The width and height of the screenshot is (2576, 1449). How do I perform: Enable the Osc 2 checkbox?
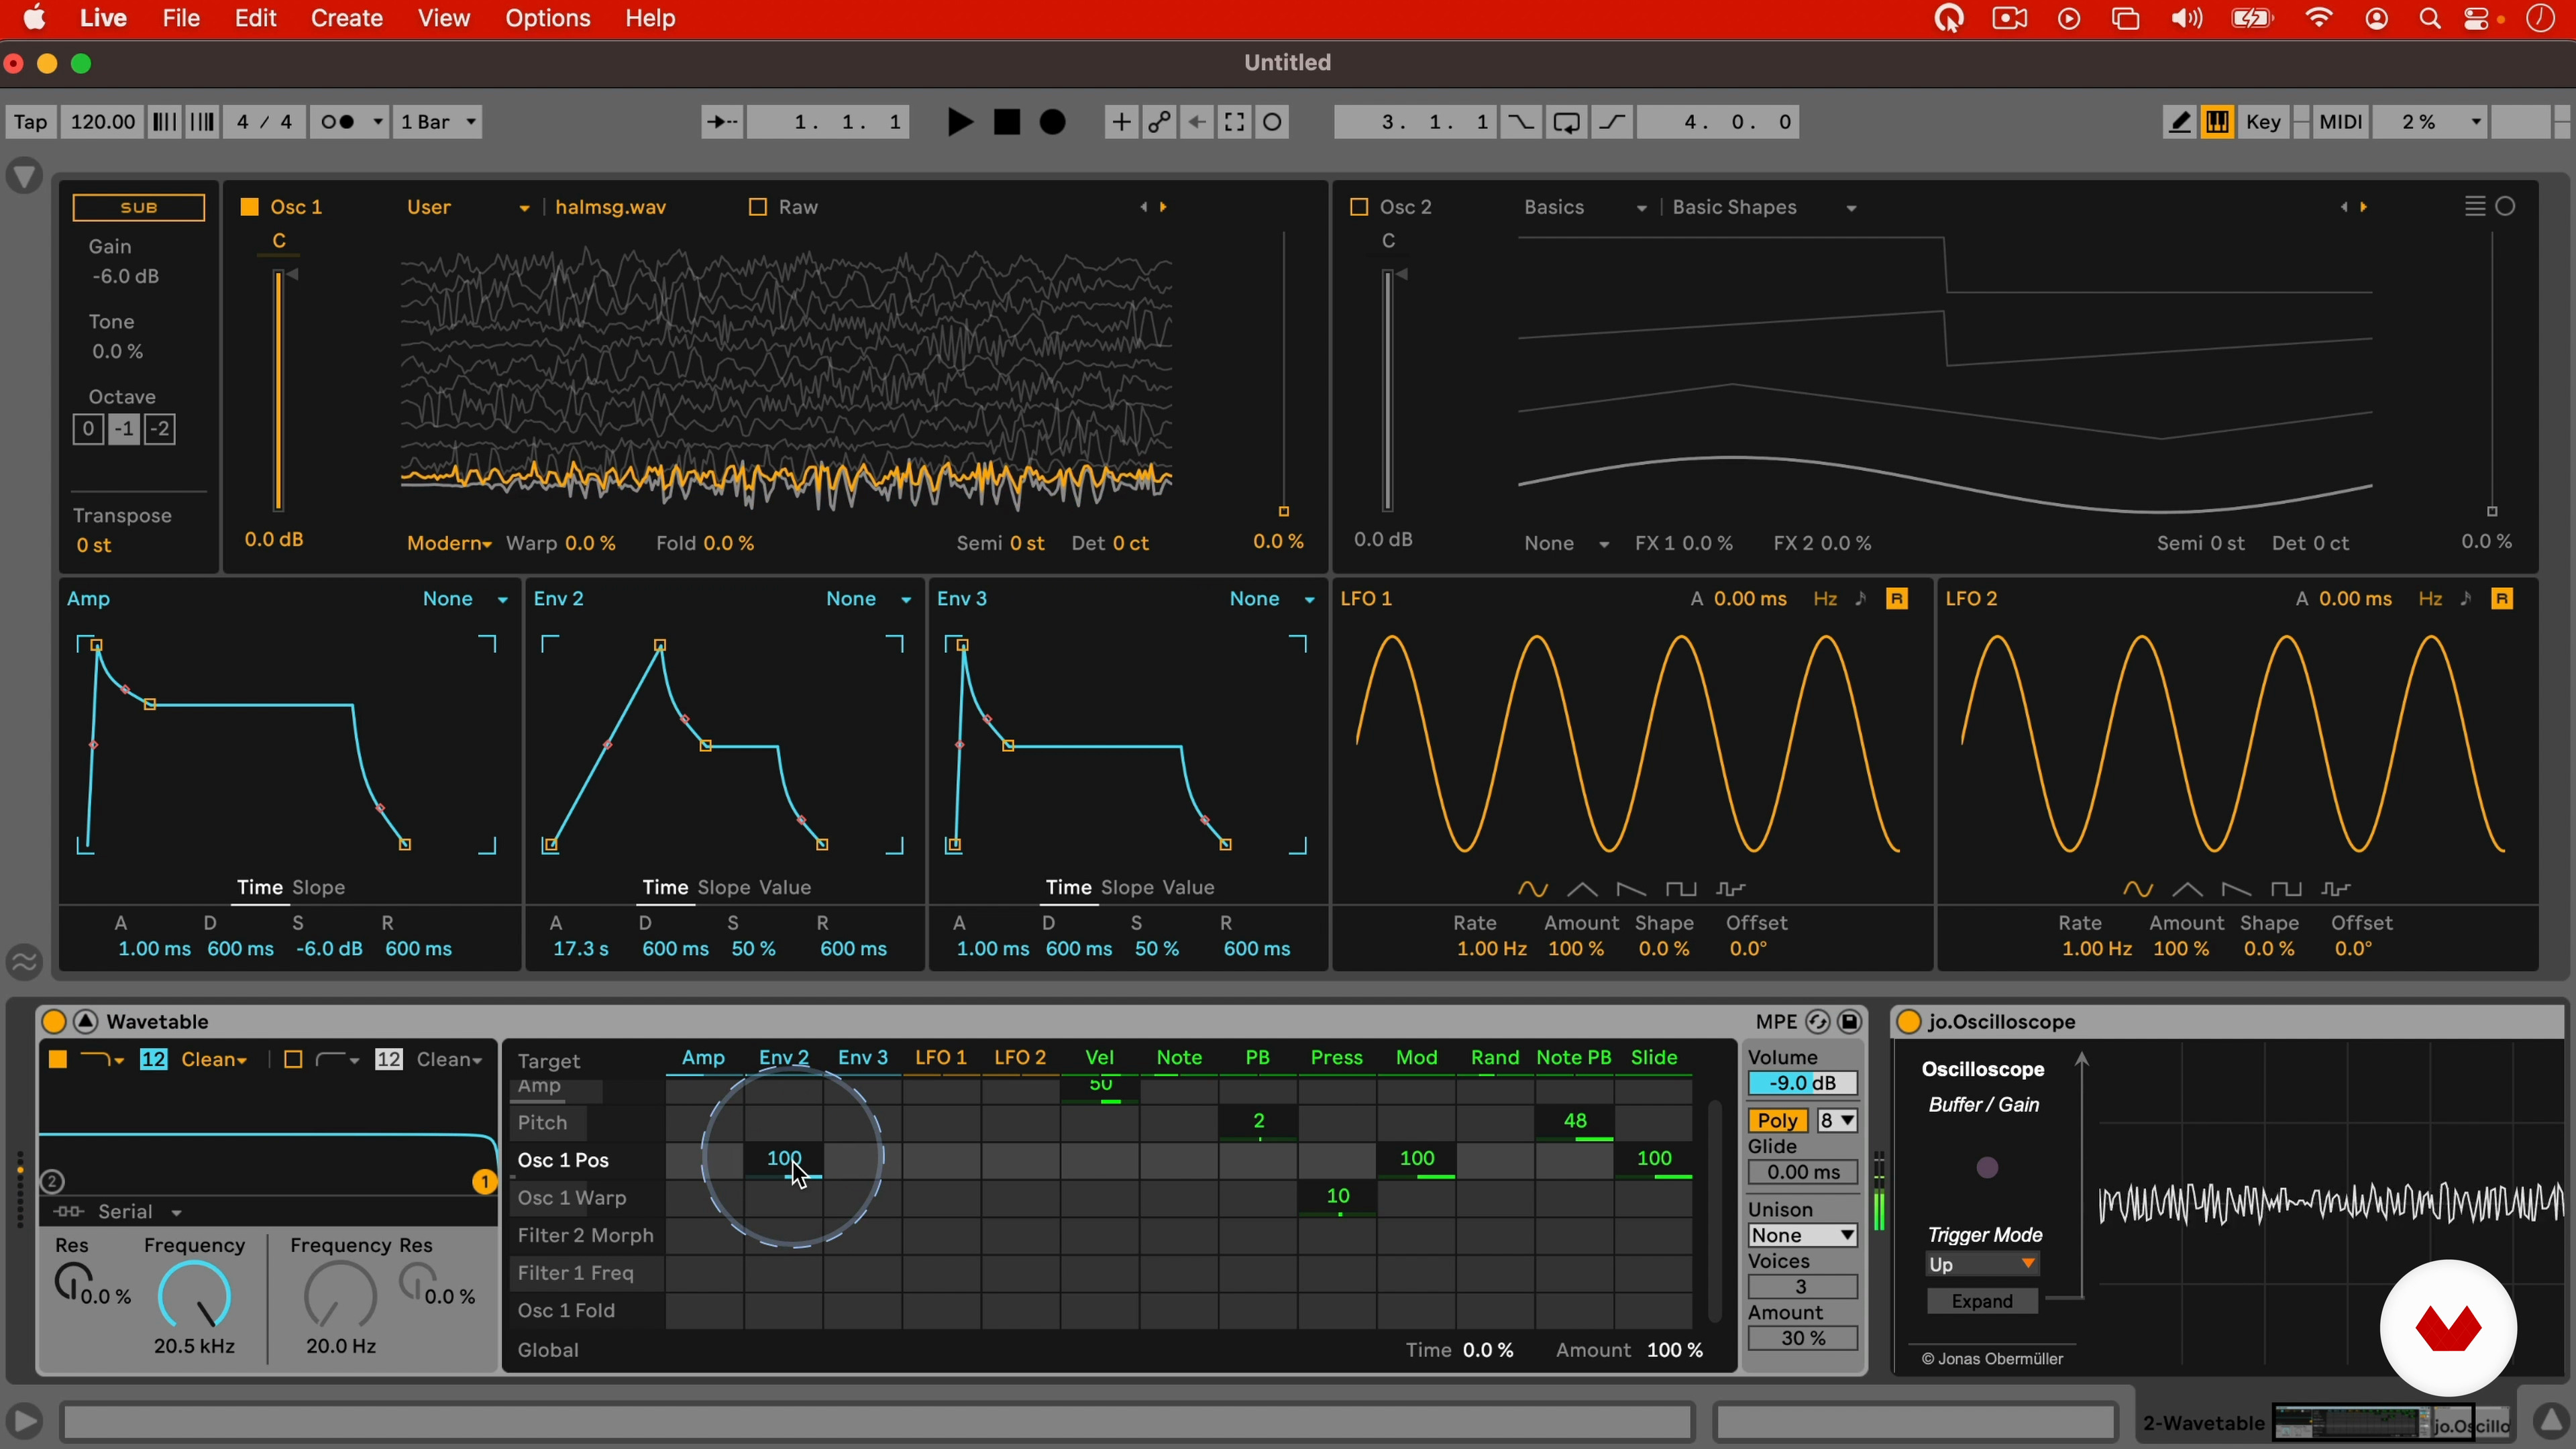[x=1358, y=207]
